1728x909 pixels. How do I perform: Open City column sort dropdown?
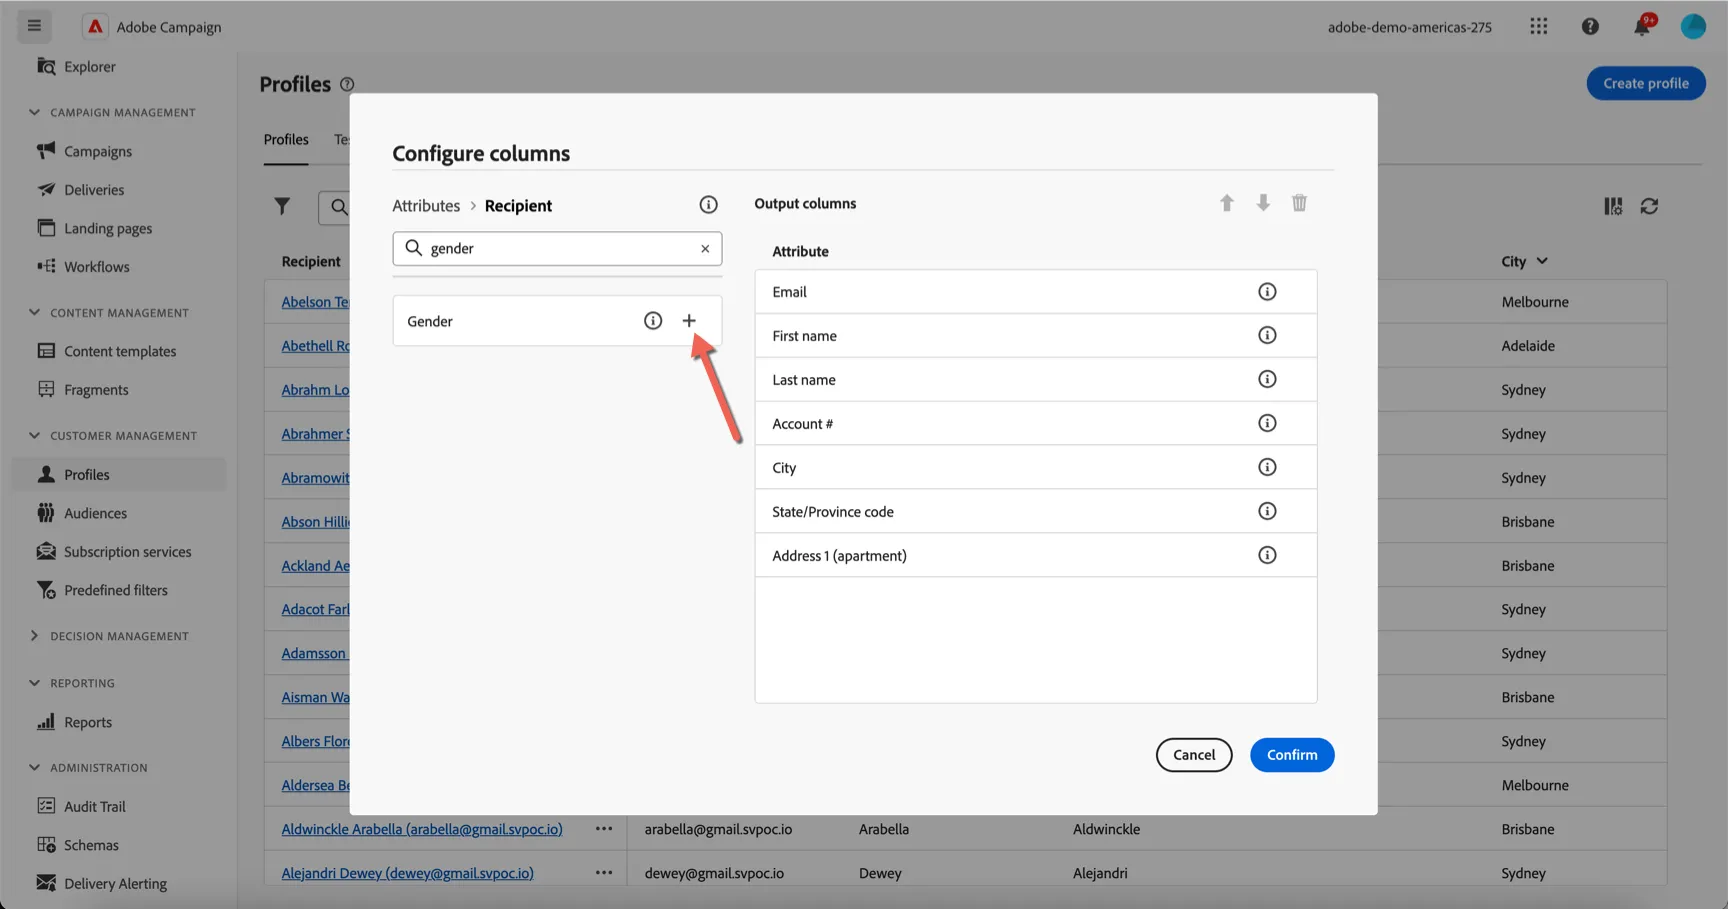[x=1542, y=261]
